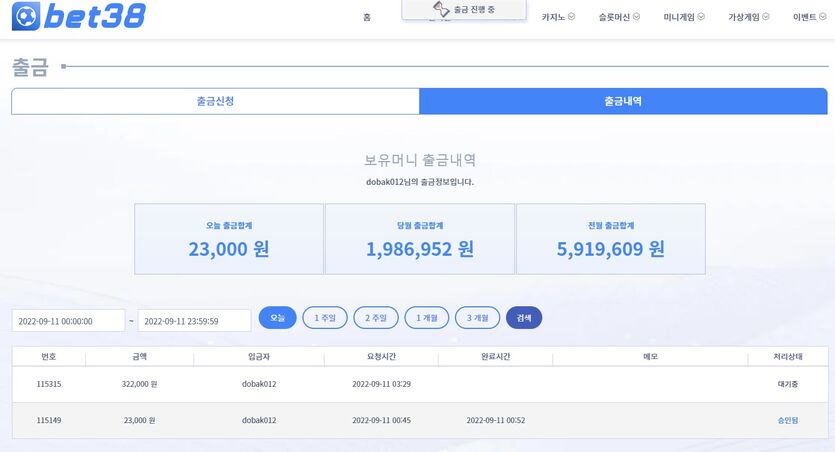The image size is (835, 452).
Task: Expand the 슬롯머신 dropdown arrow
Action: 636,17
